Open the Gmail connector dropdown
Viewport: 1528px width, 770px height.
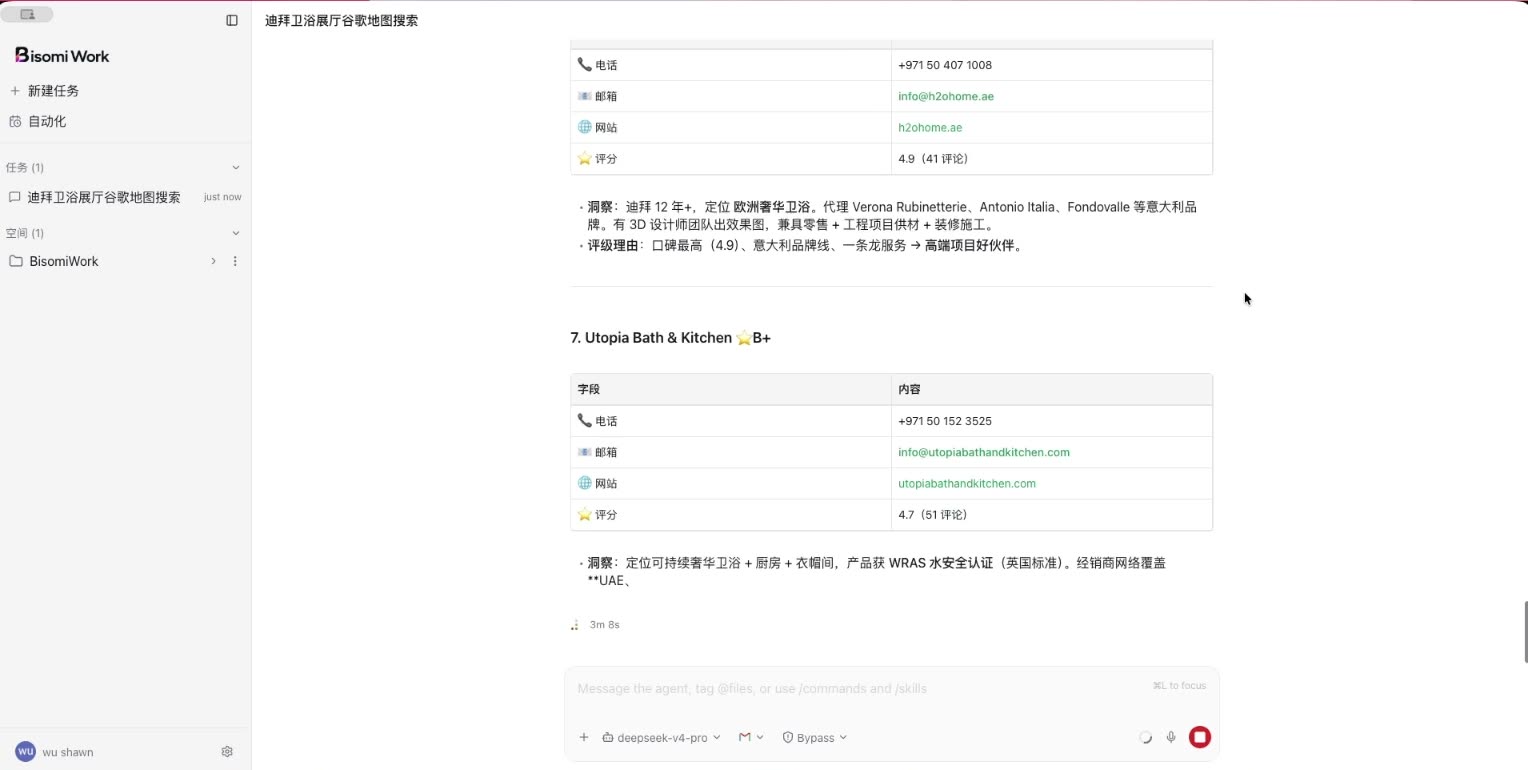pyautogui.click(x=751, y=737)
